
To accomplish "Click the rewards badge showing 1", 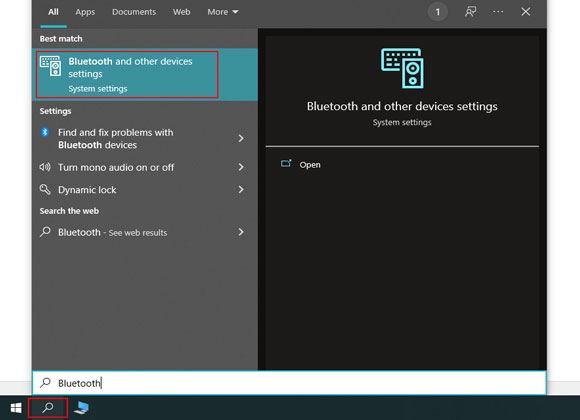I will point(438,12).
